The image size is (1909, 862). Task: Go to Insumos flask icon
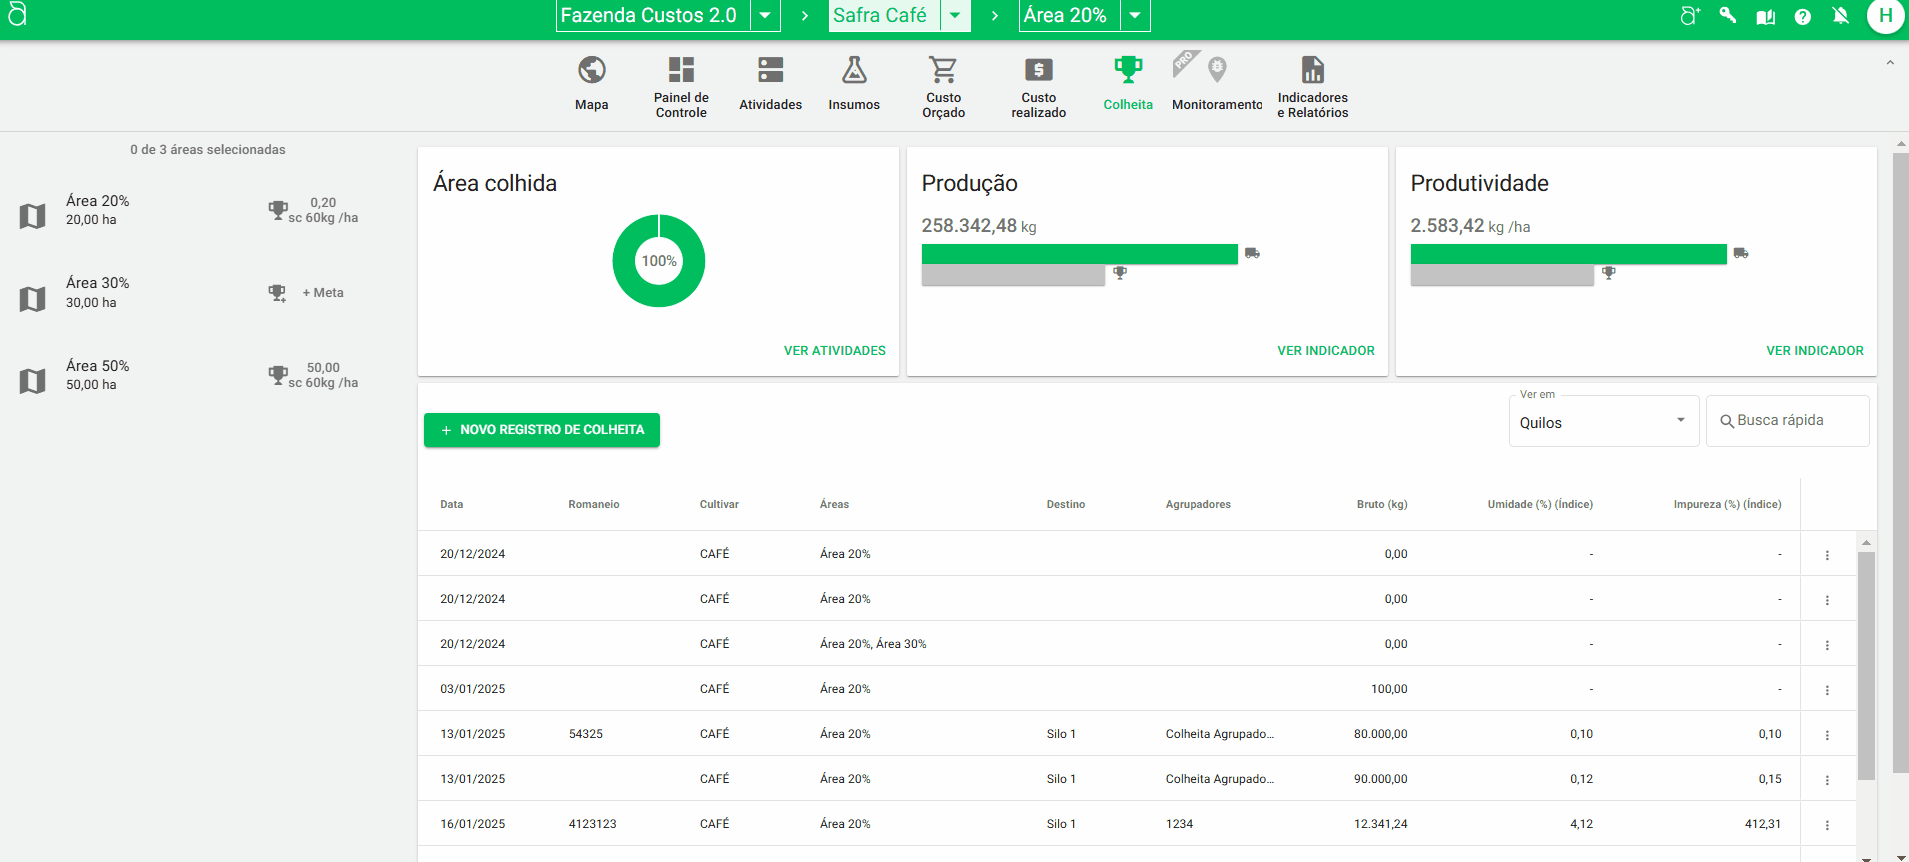(x=853, y=71)
